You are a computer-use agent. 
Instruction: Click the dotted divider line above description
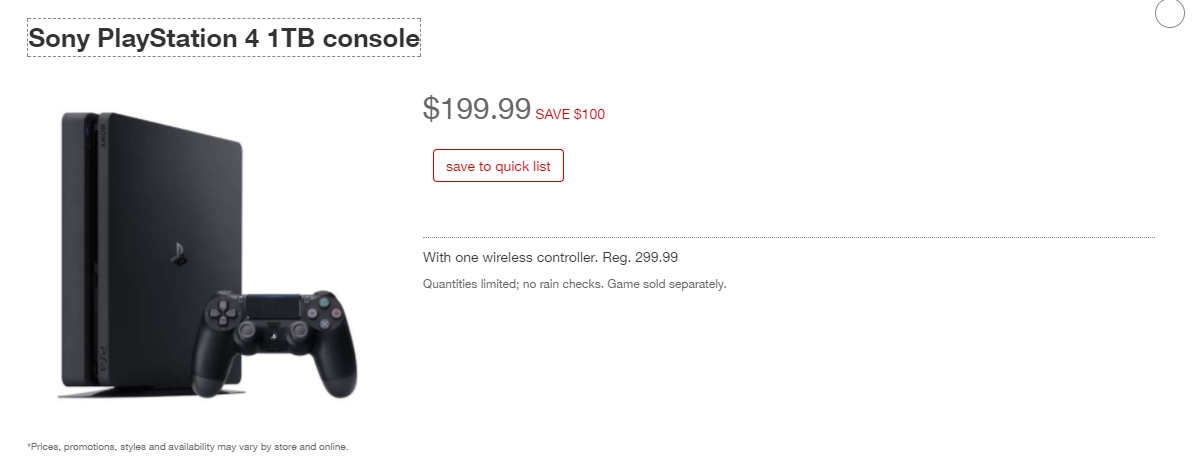click(x=789, y=237)
